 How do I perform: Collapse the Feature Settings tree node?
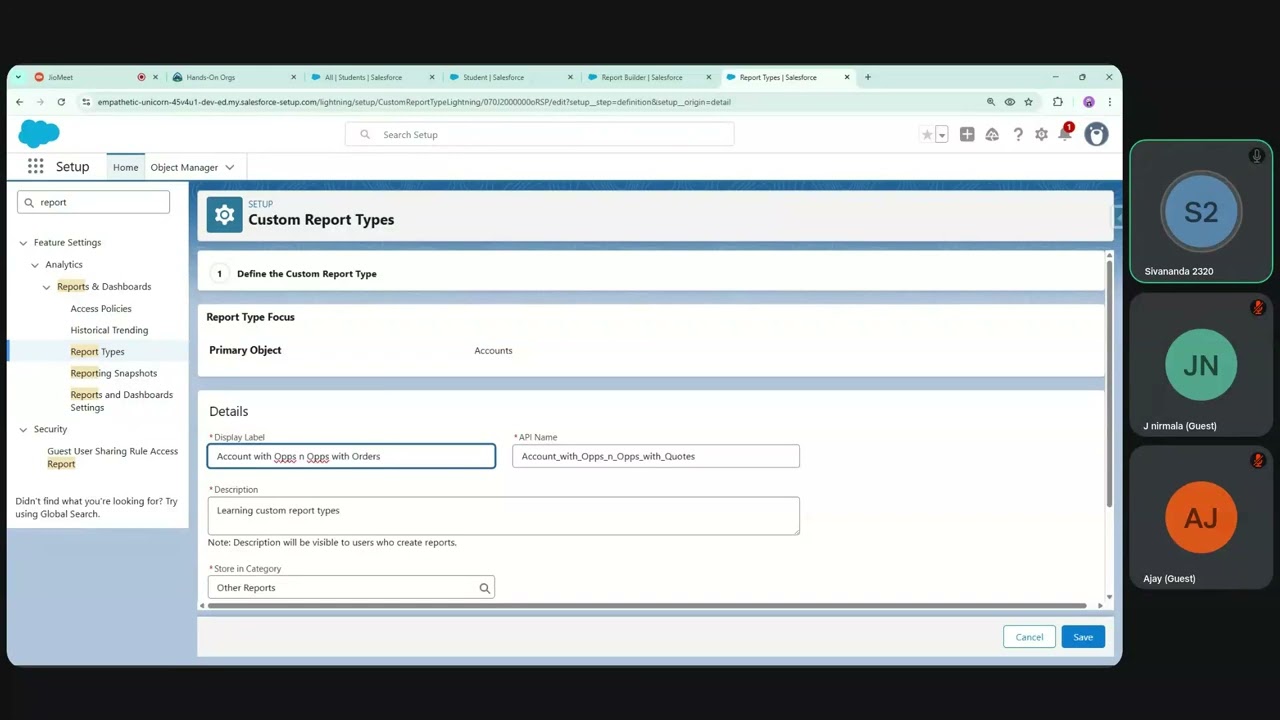tap(24, 243)
